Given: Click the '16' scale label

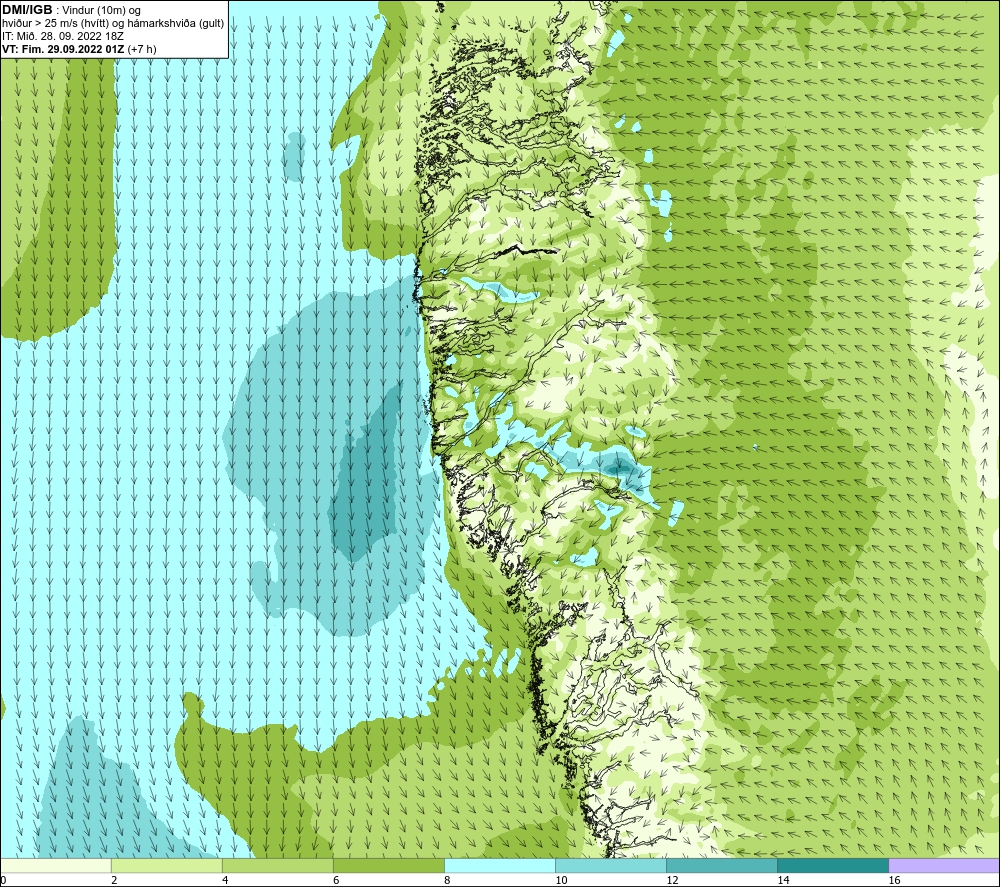Looking at the screenshot, I should (x=894, y=880).
